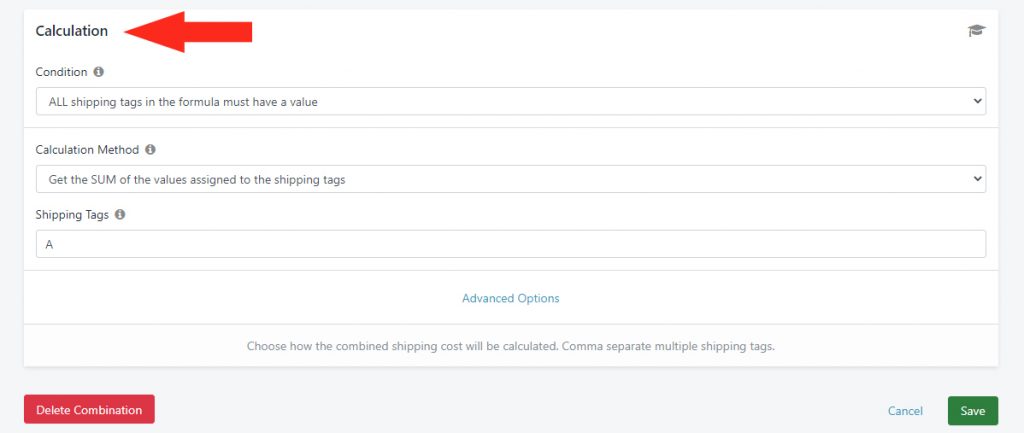This screenshot has height=433, width=1024.
Task: Click the red Delete Combination button
Action: pos(89,409)
